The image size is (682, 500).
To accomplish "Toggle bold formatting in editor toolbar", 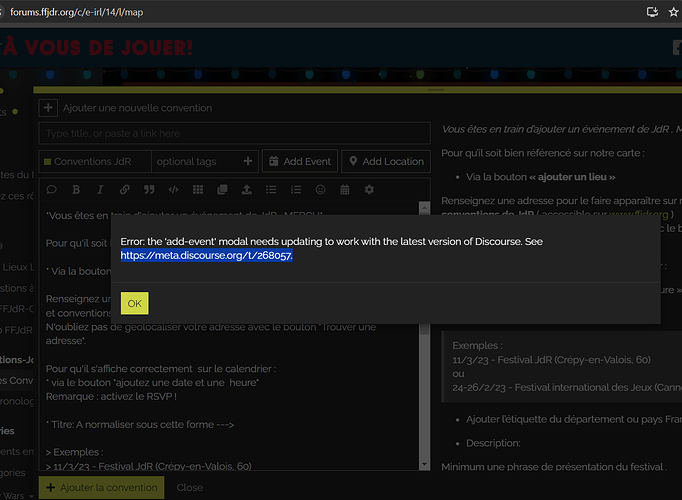I will tap(76, 190).
